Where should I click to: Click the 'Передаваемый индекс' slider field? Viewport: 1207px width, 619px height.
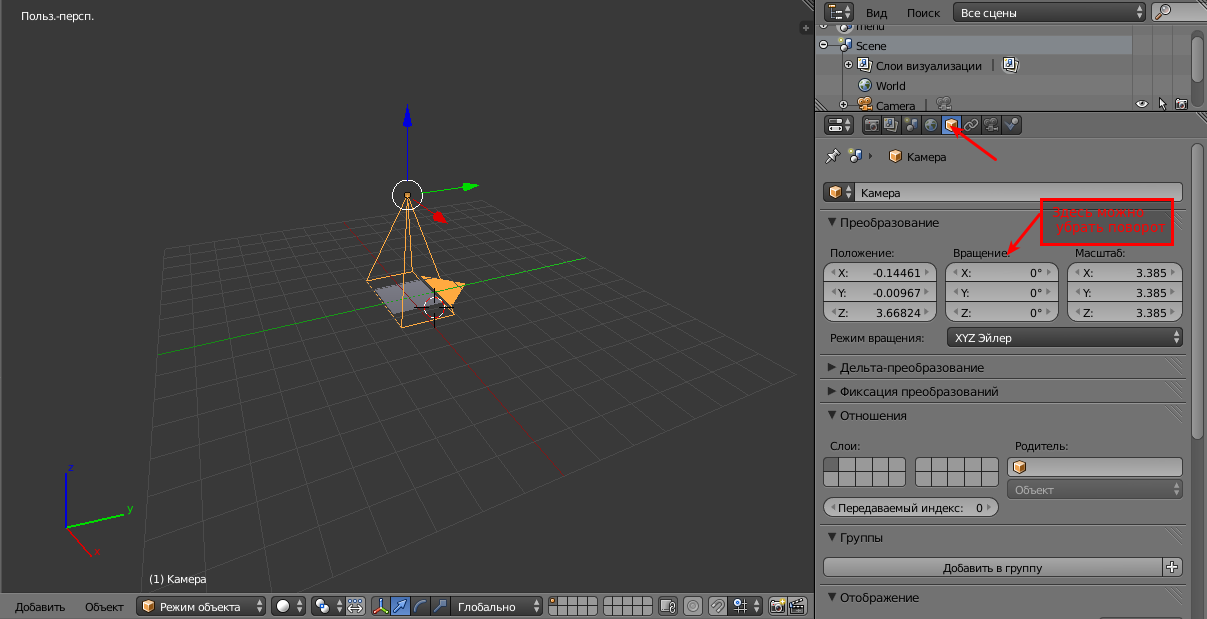click(x=910, y=508)
